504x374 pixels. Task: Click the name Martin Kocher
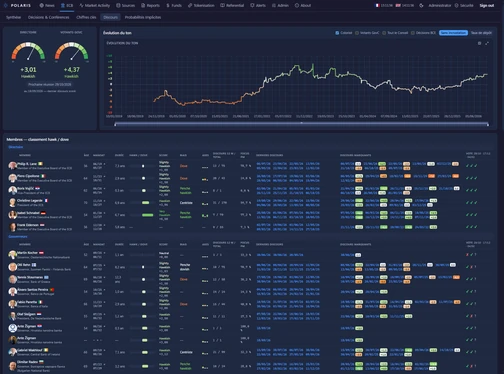27,253
